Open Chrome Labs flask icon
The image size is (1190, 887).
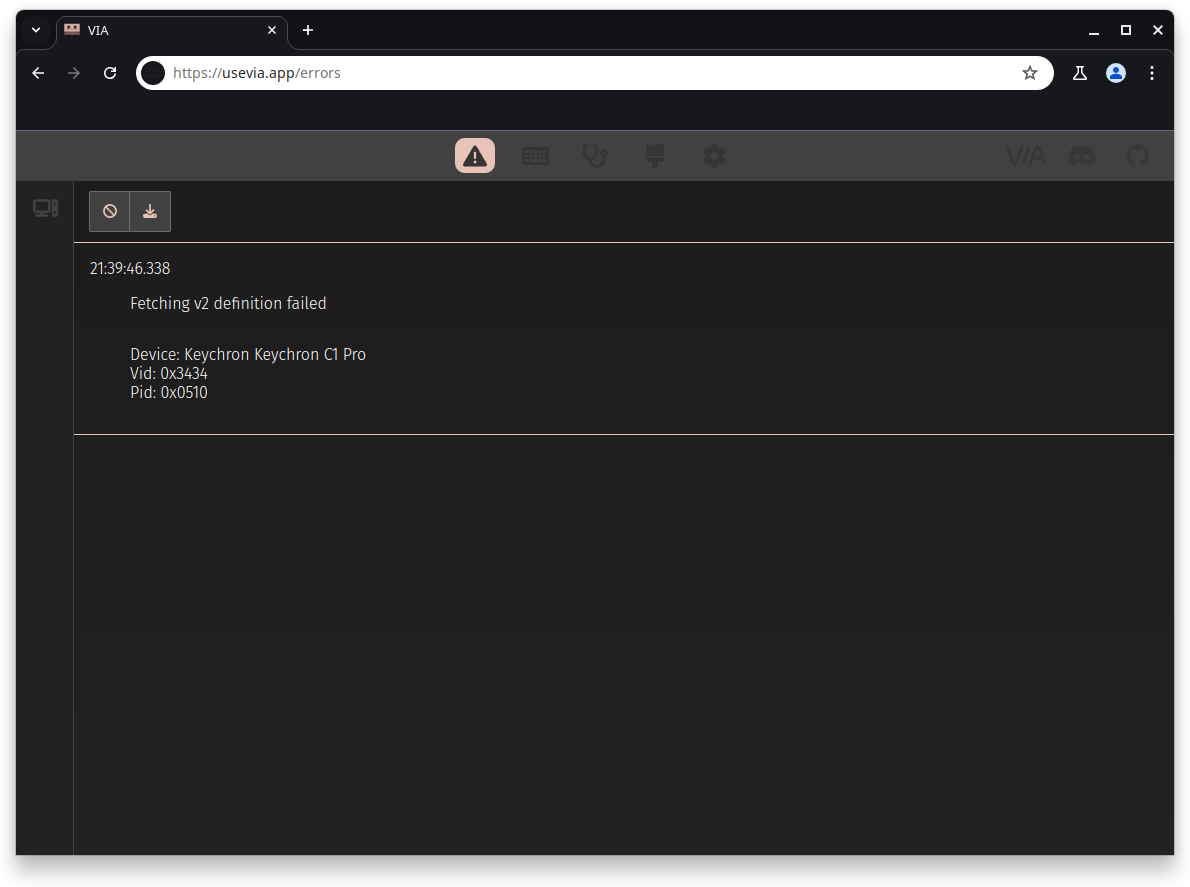[1079, 73]
